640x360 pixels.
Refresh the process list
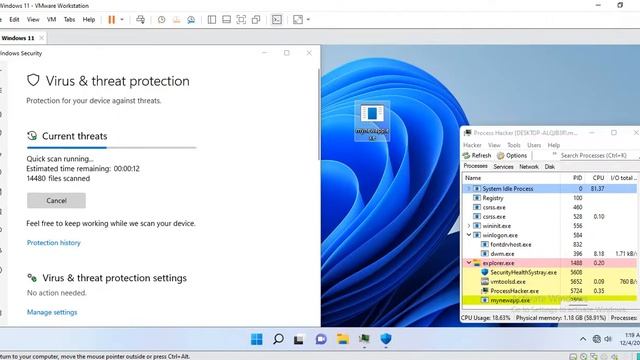click(477, 156)
